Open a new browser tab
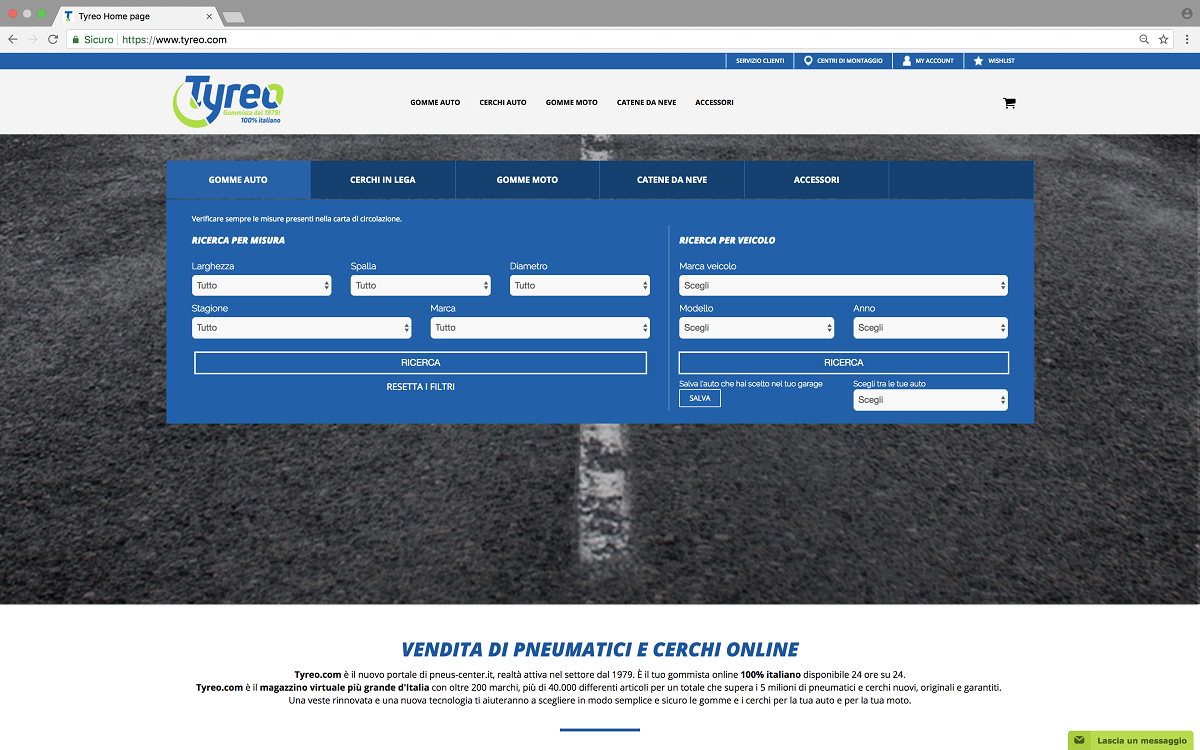Image resolution: width=1200 pixels, height=750 pixels. point(233,17)
